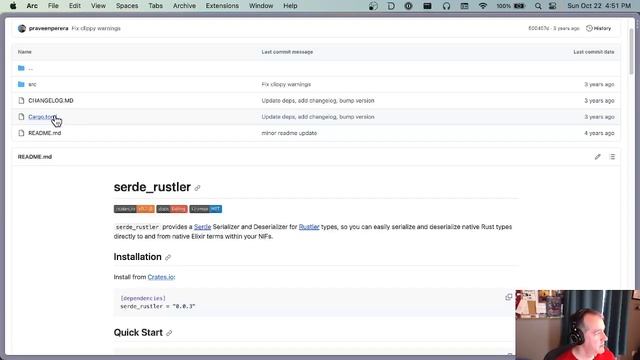
Task: Open the Spaces menu
Action: click(127, 6)
